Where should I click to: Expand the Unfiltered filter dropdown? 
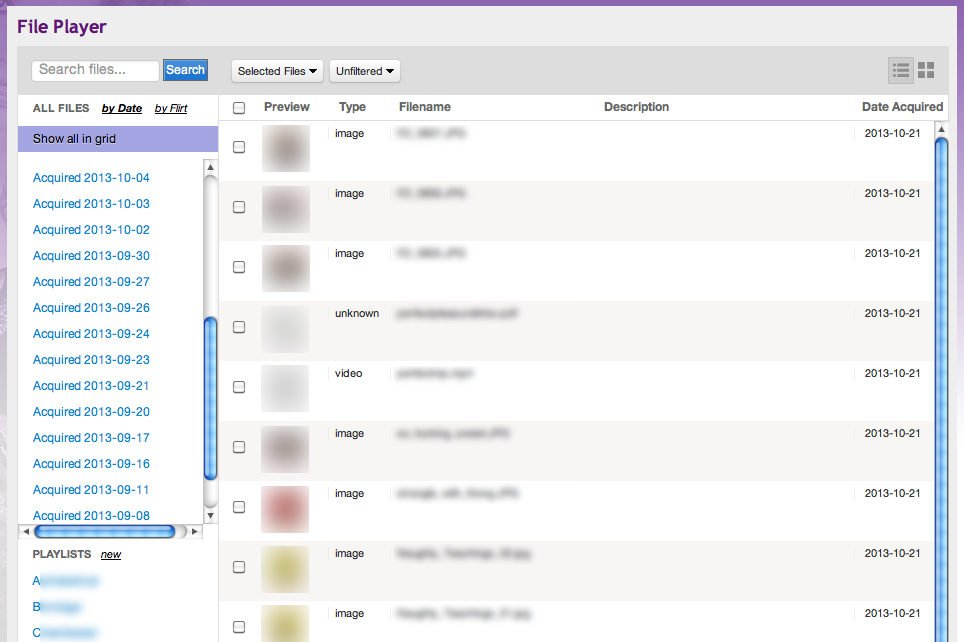click(x=365, y=71)
